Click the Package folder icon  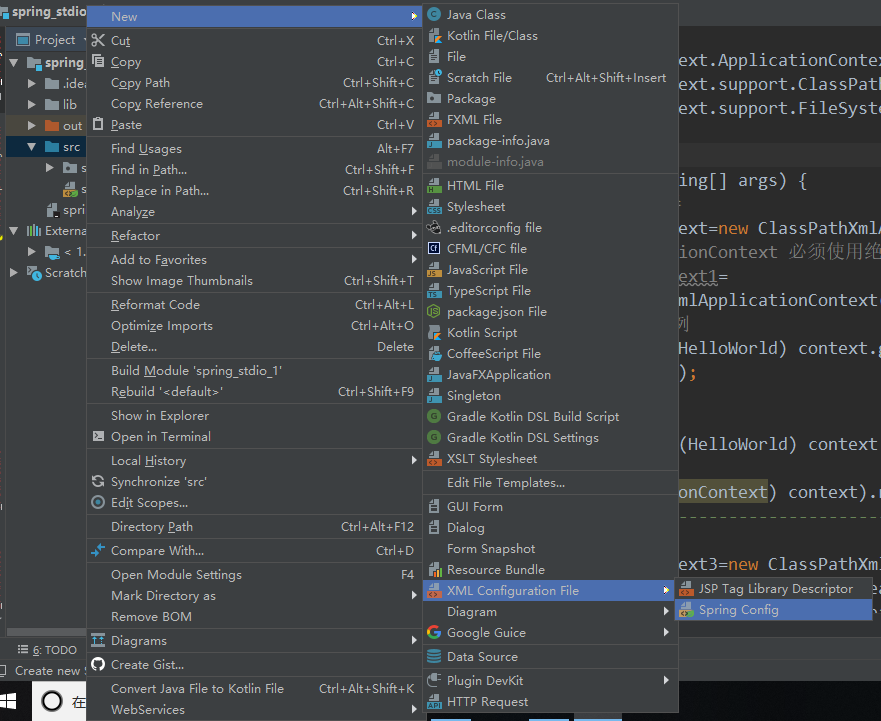(434, 99)
